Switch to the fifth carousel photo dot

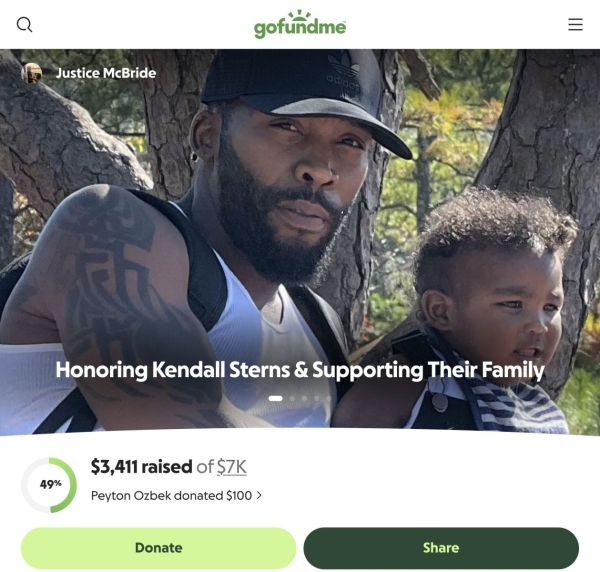coord(329,398)
